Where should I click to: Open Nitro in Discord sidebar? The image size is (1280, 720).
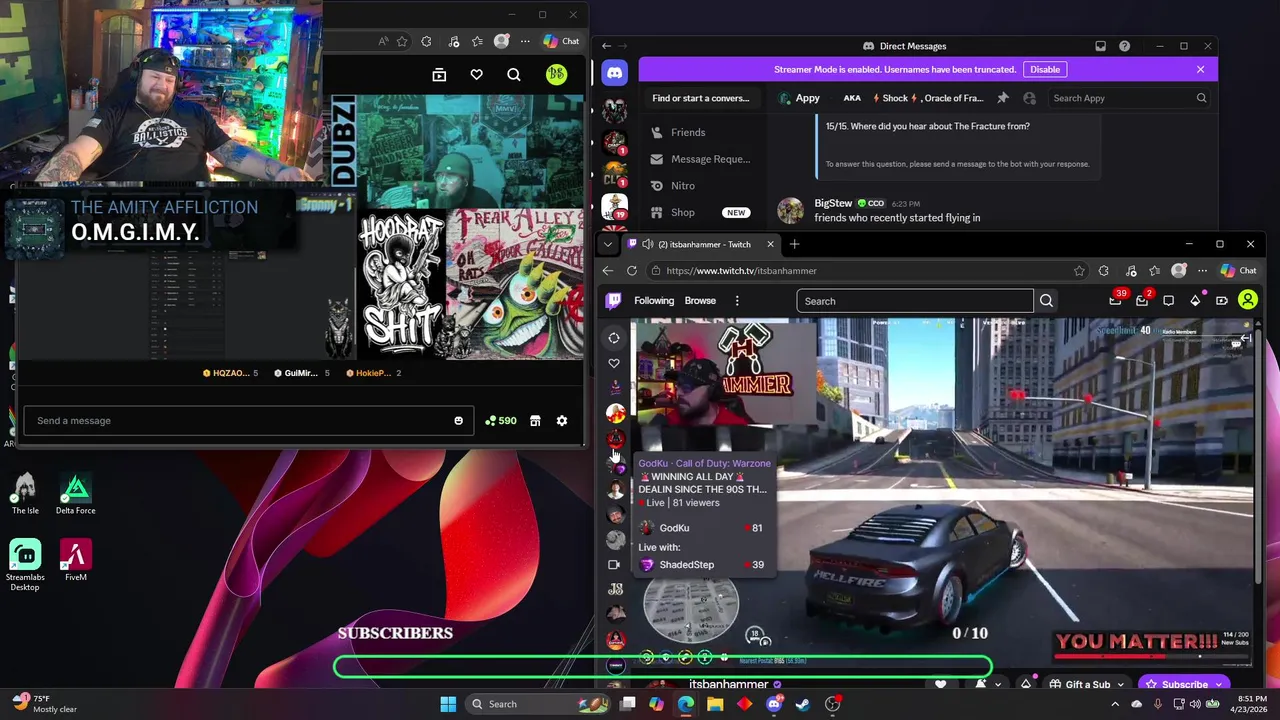[x=702, y=186]
